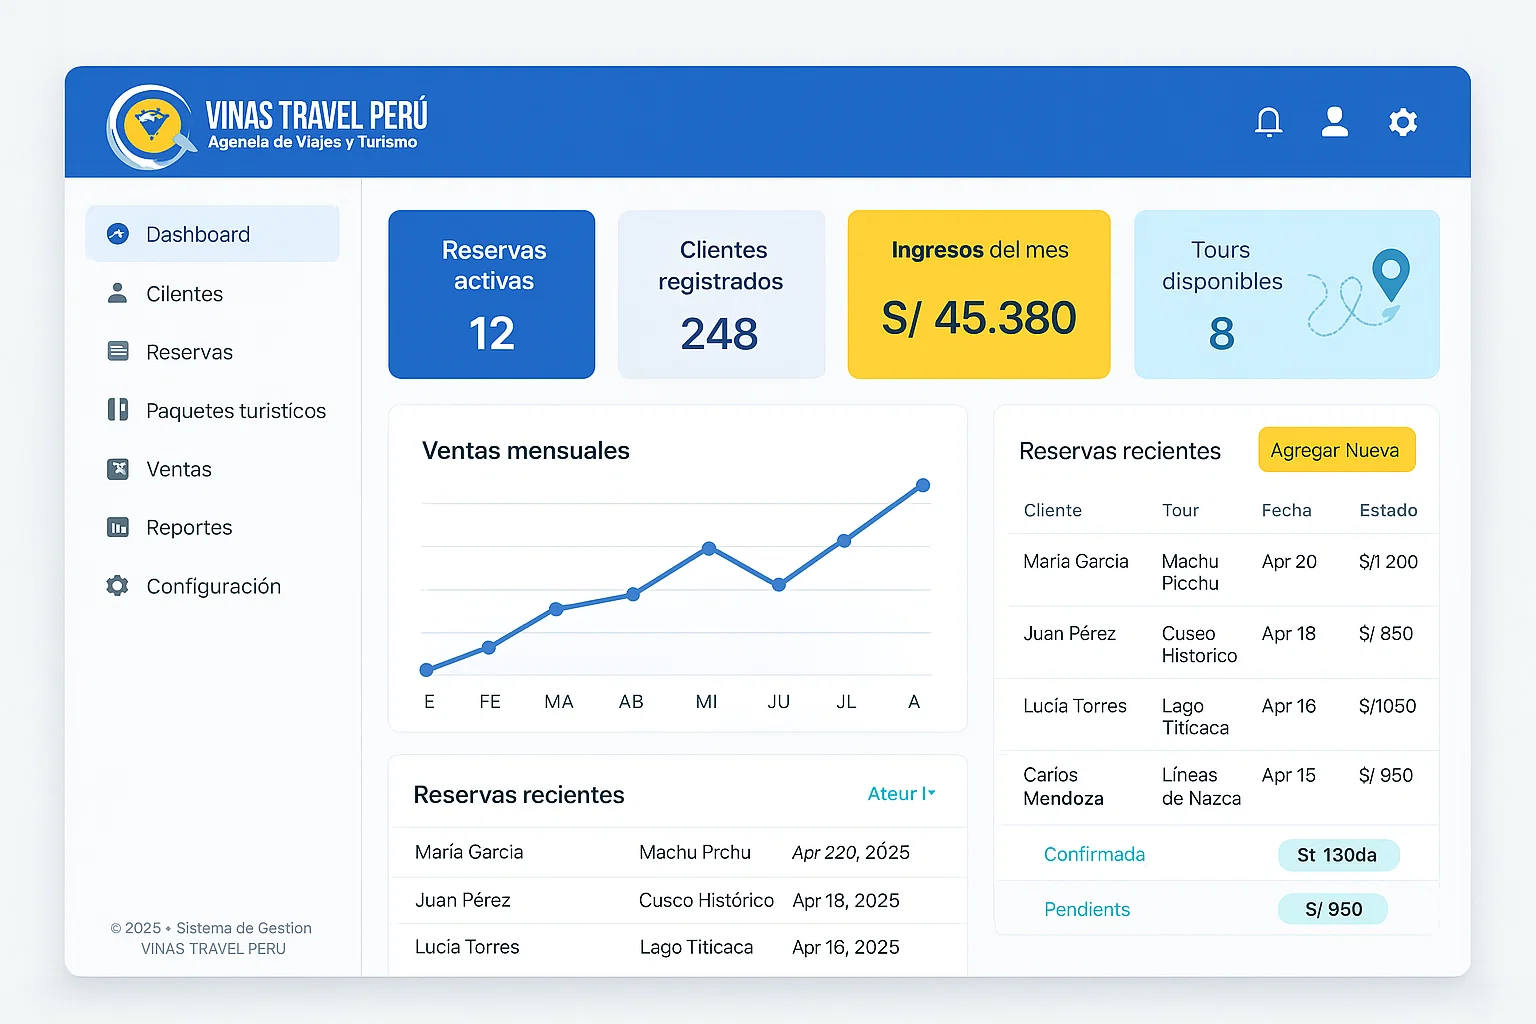The height and width of the screenshot is (1024, 1536).
Task: Click the yellow Ingresos del mes card
Action: coord(978,294)
